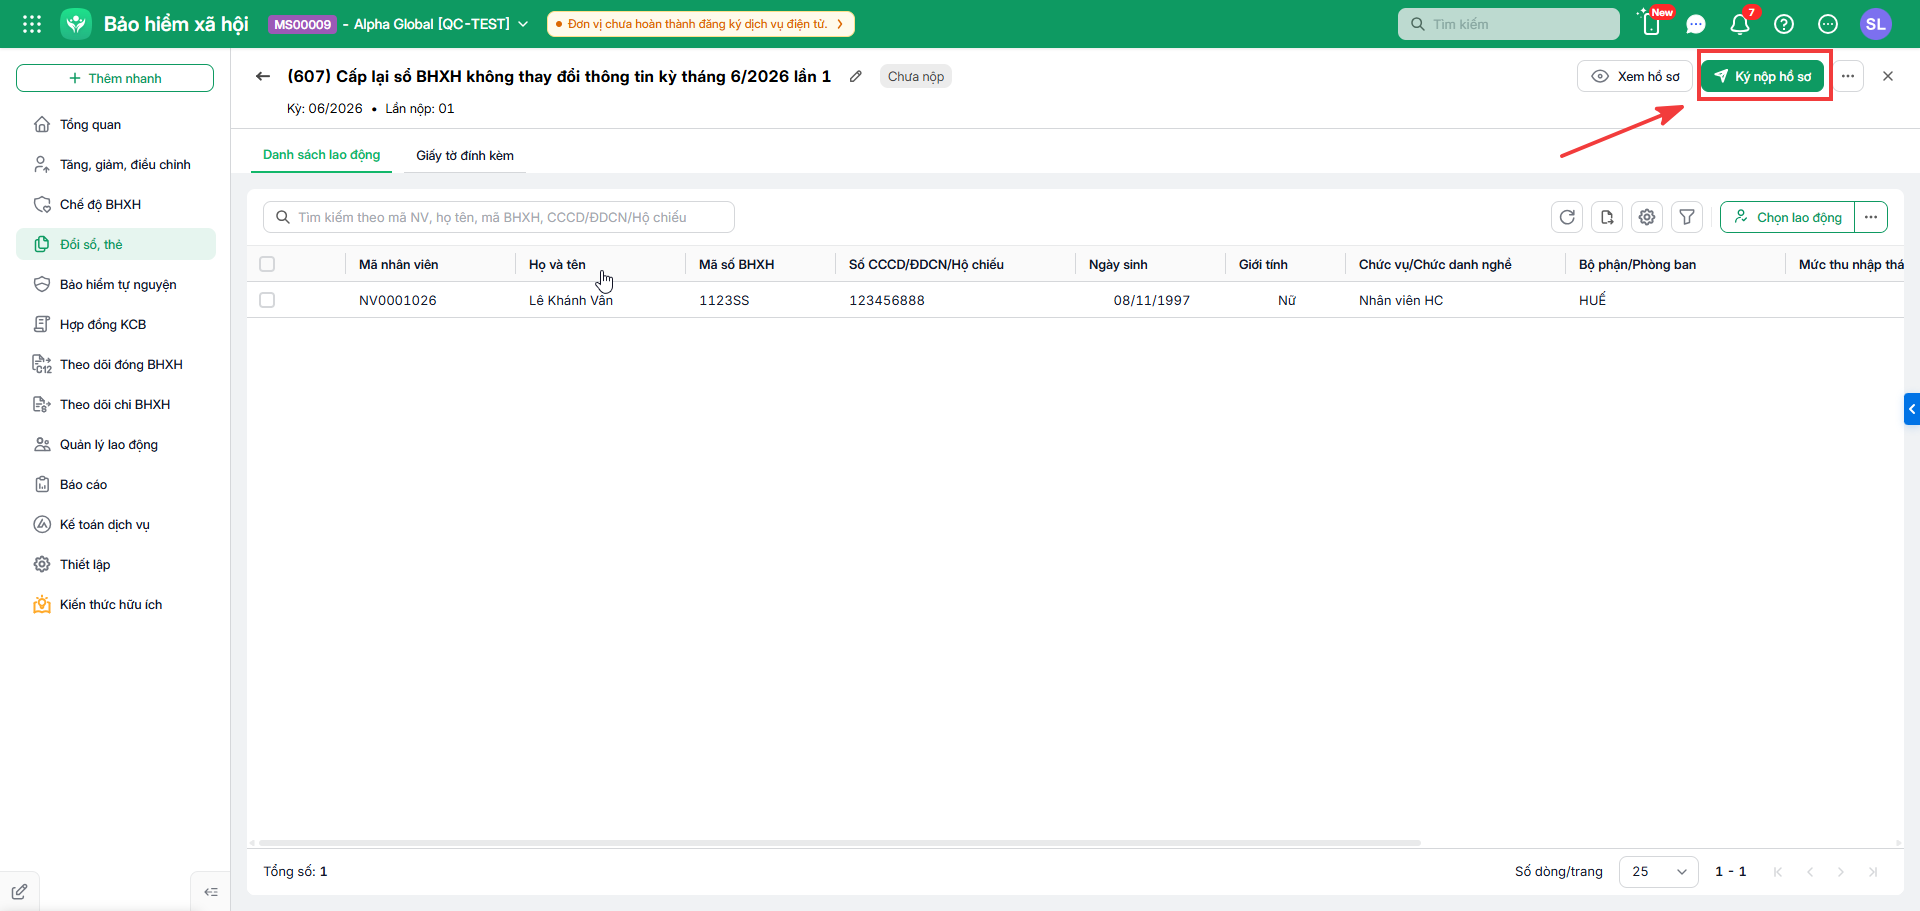Screen dimensions: 1920x911
Task: Open Chế độ BHXH menu
Action: click(x=116, y=204)
